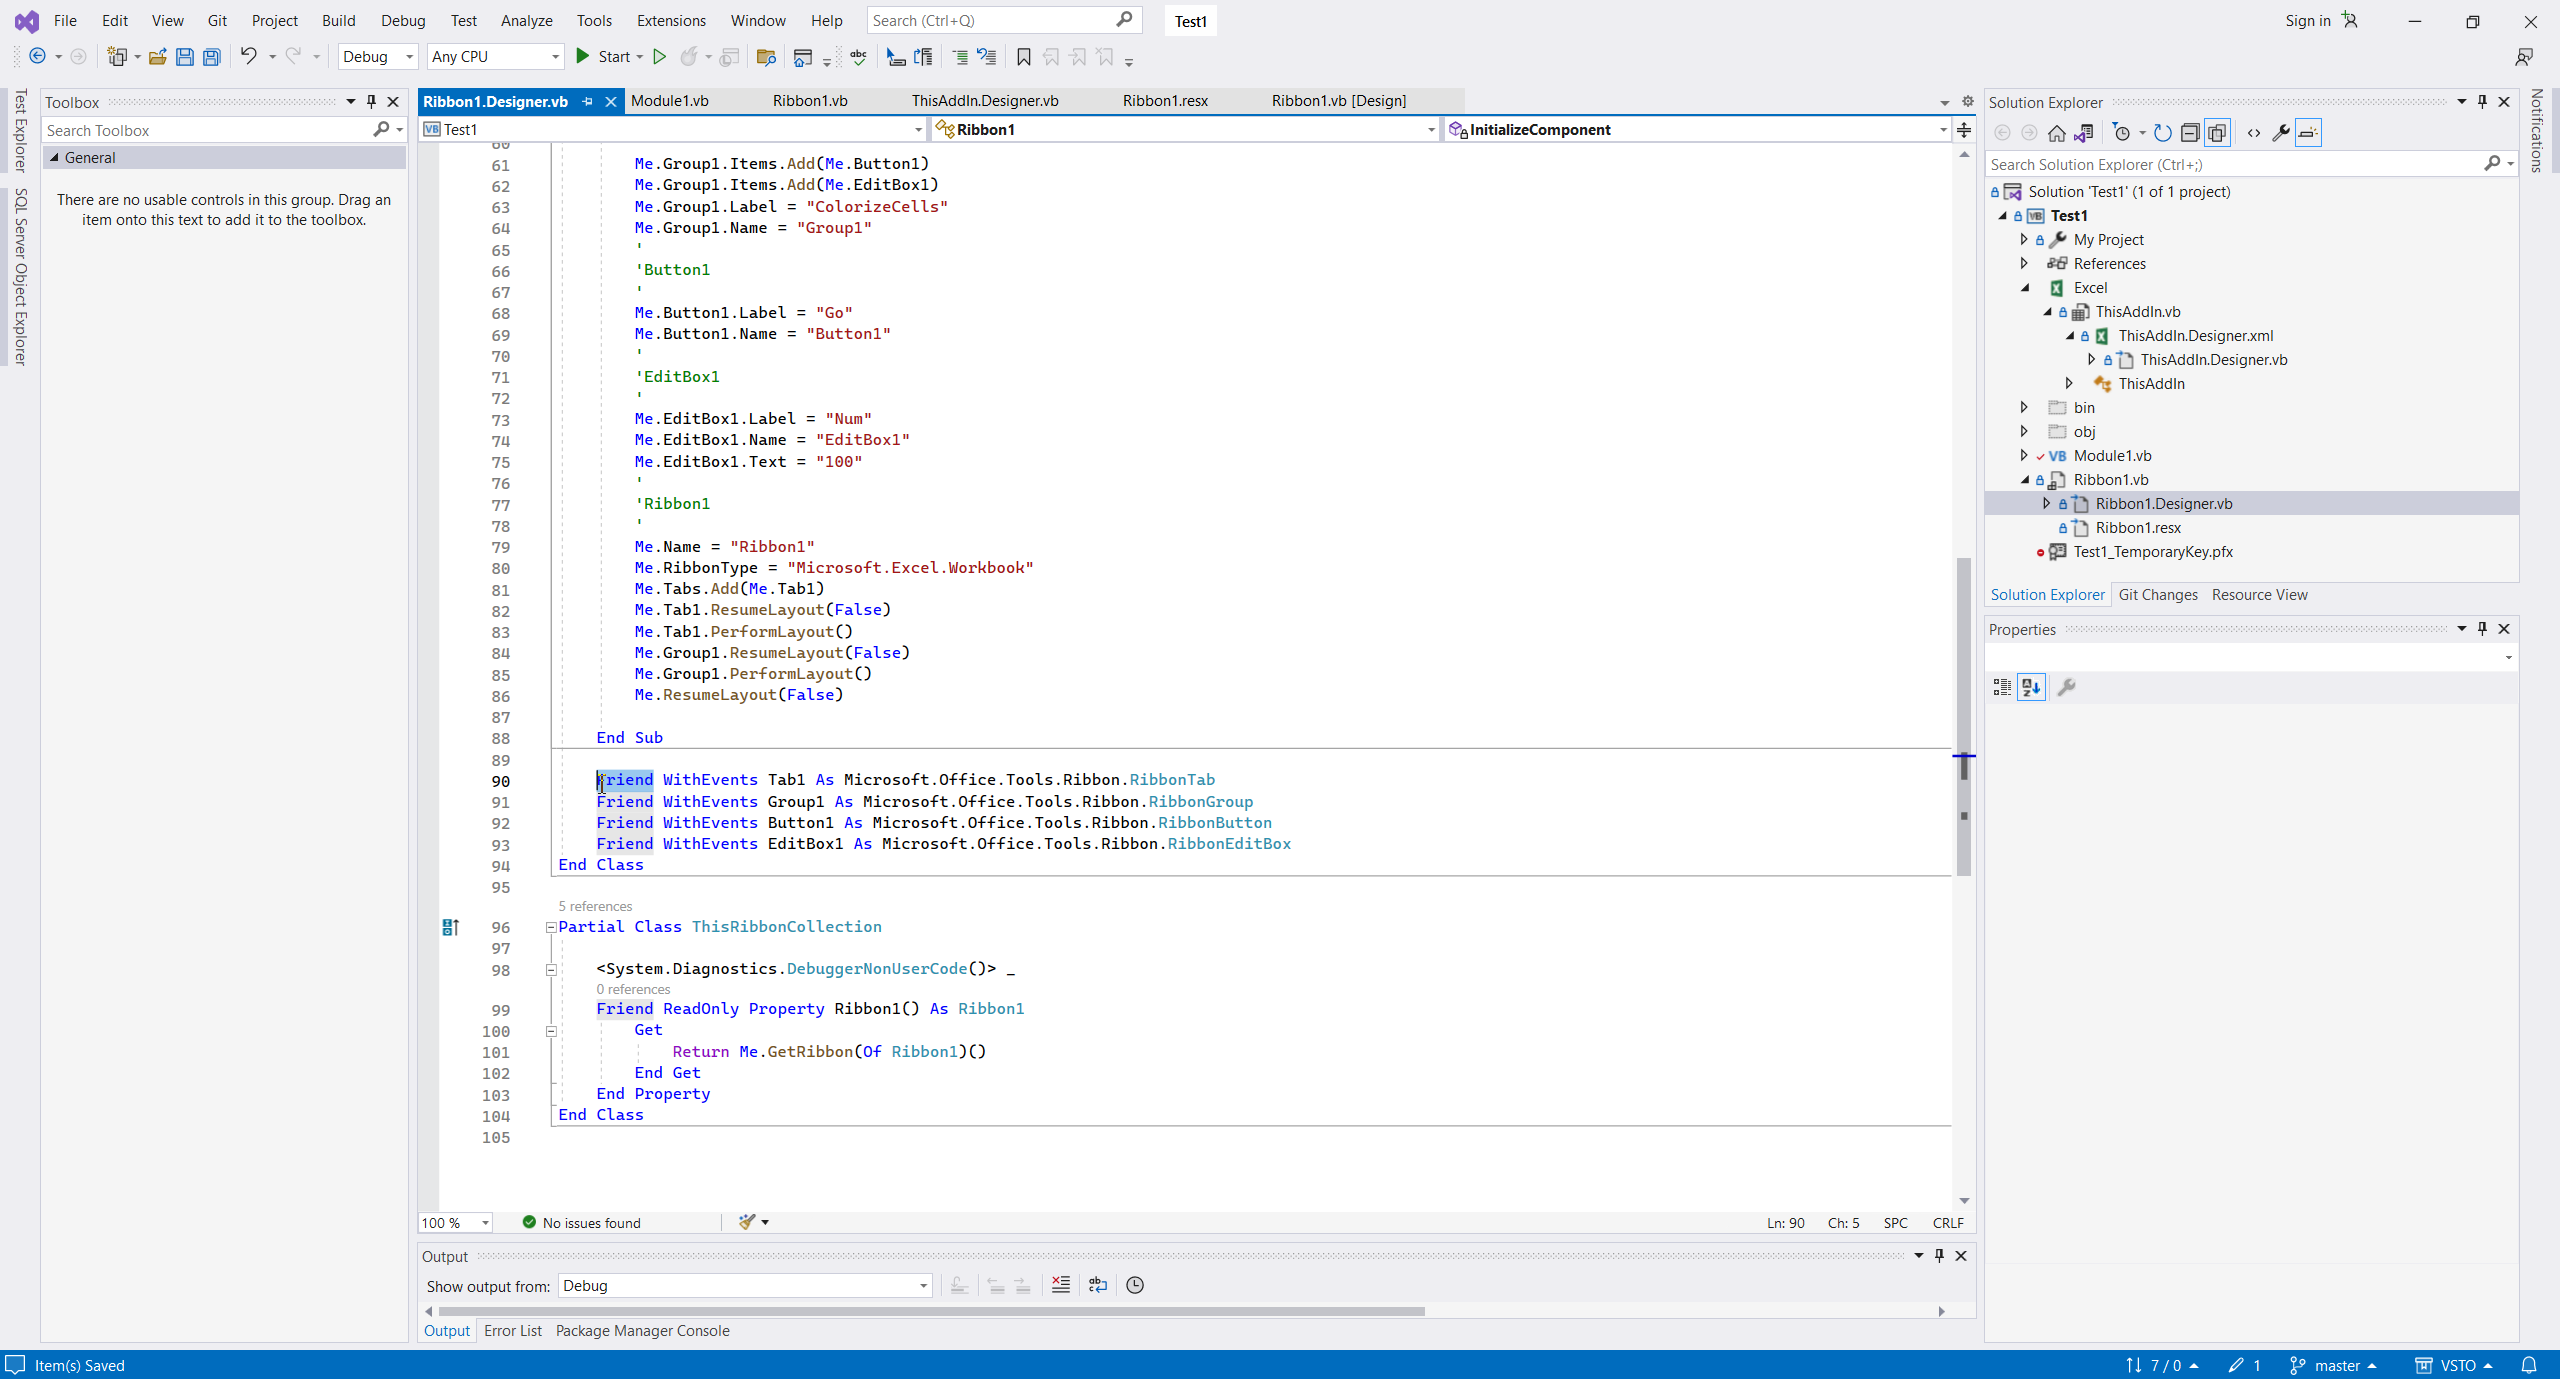2560x1379 pixels.
Task: Click Sign in link
Action: [2307, 20]
